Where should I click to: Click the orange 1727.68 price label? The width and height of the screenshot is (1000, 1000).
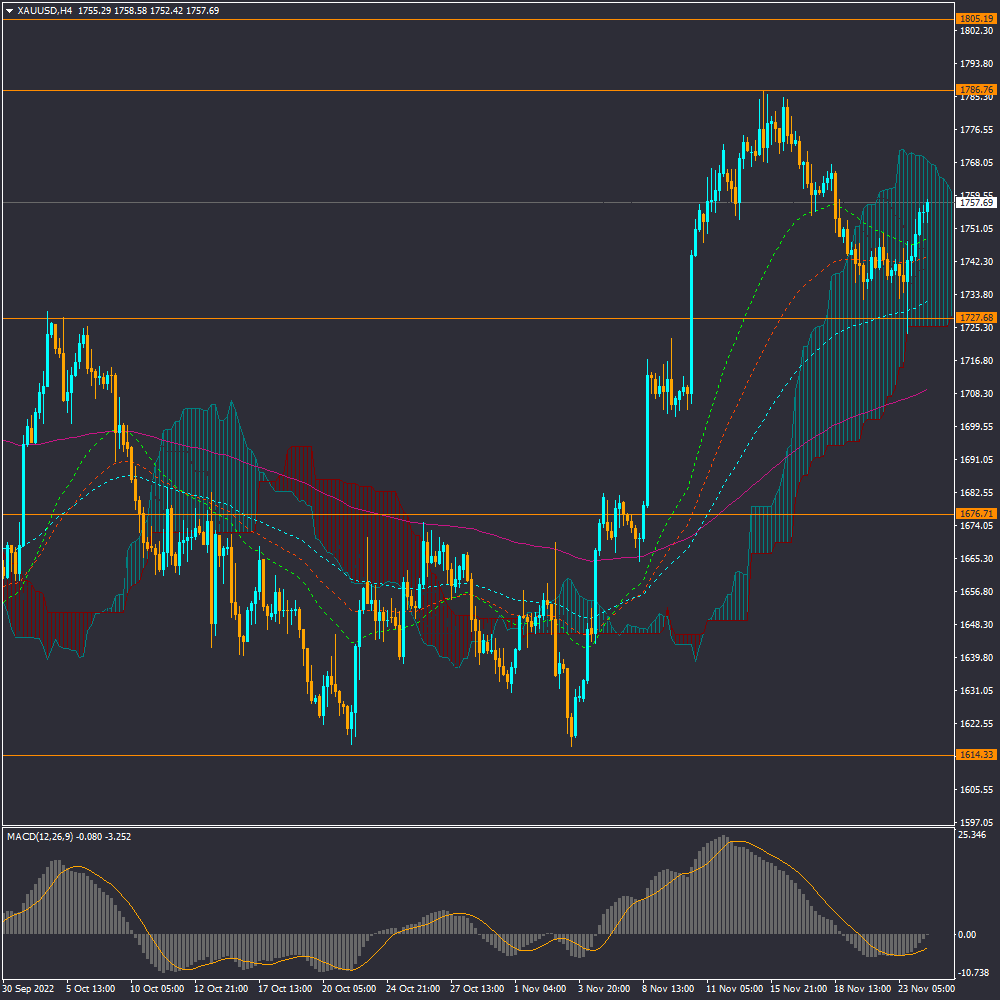click(x=975, y=317)
